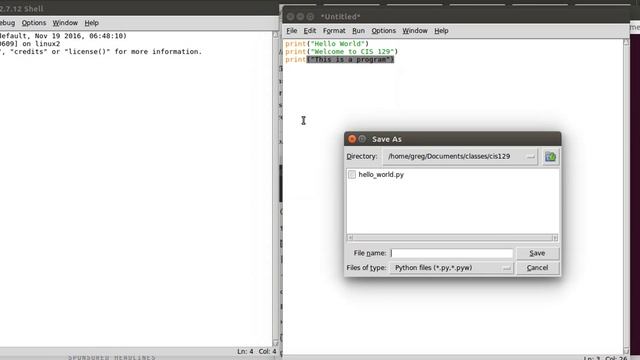Click Shell status bar Col: 4 indicator
640x360 pixels.
(x=267, y=351)
